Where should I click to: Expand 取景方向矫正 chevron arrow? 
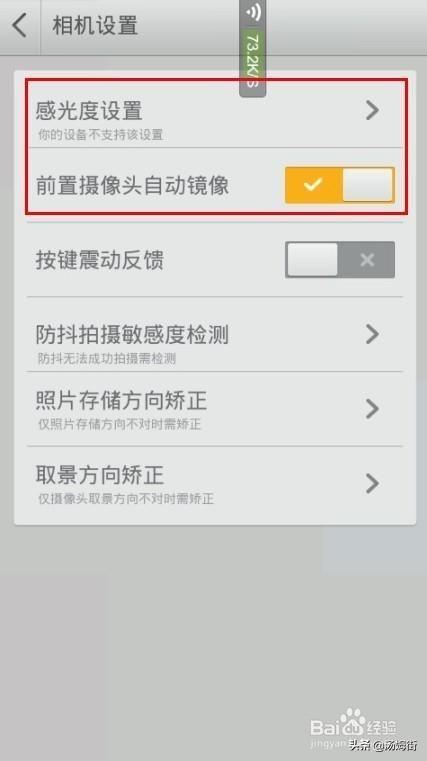(x=372, y=483)
